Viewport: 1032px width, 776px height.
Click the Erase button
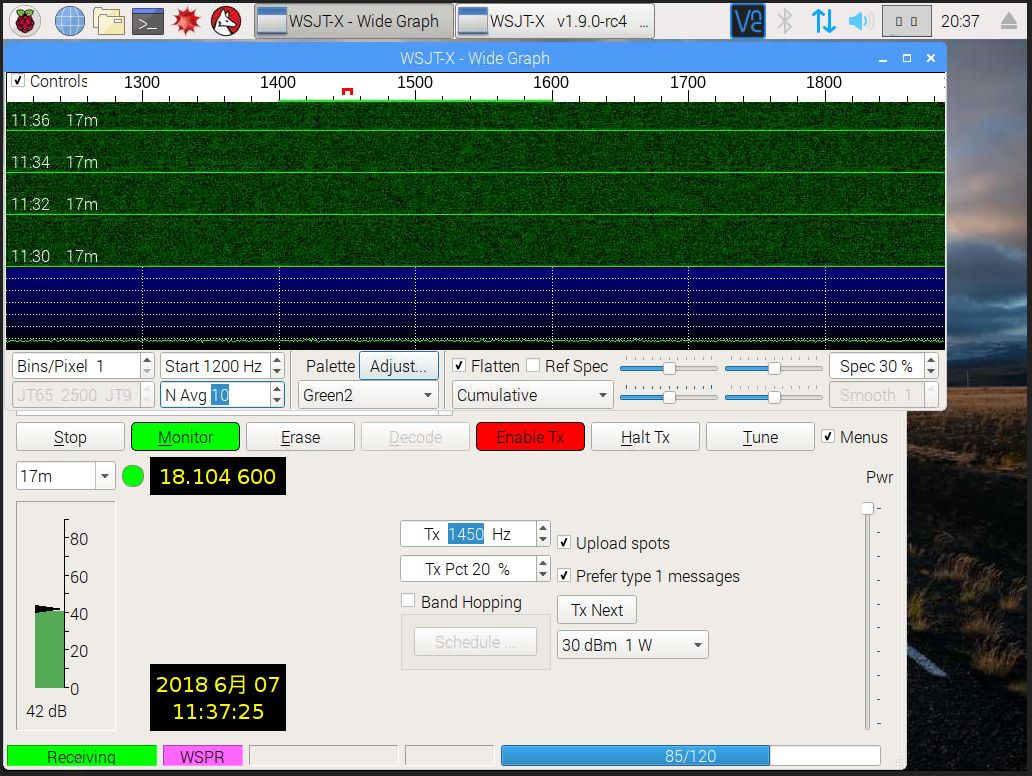click(300, 437)
